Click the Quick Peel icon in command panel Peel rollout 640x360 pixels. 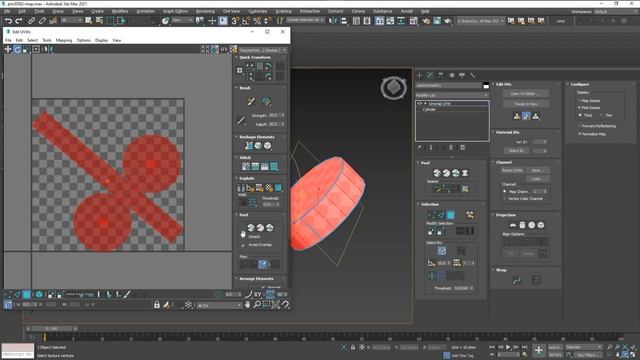(437, 173)
